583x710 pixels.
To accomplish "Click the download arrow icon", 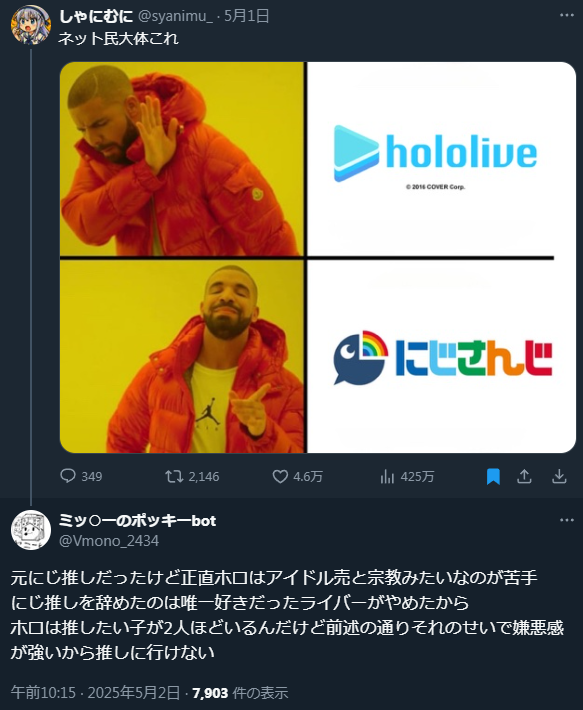I will [559, 476].
